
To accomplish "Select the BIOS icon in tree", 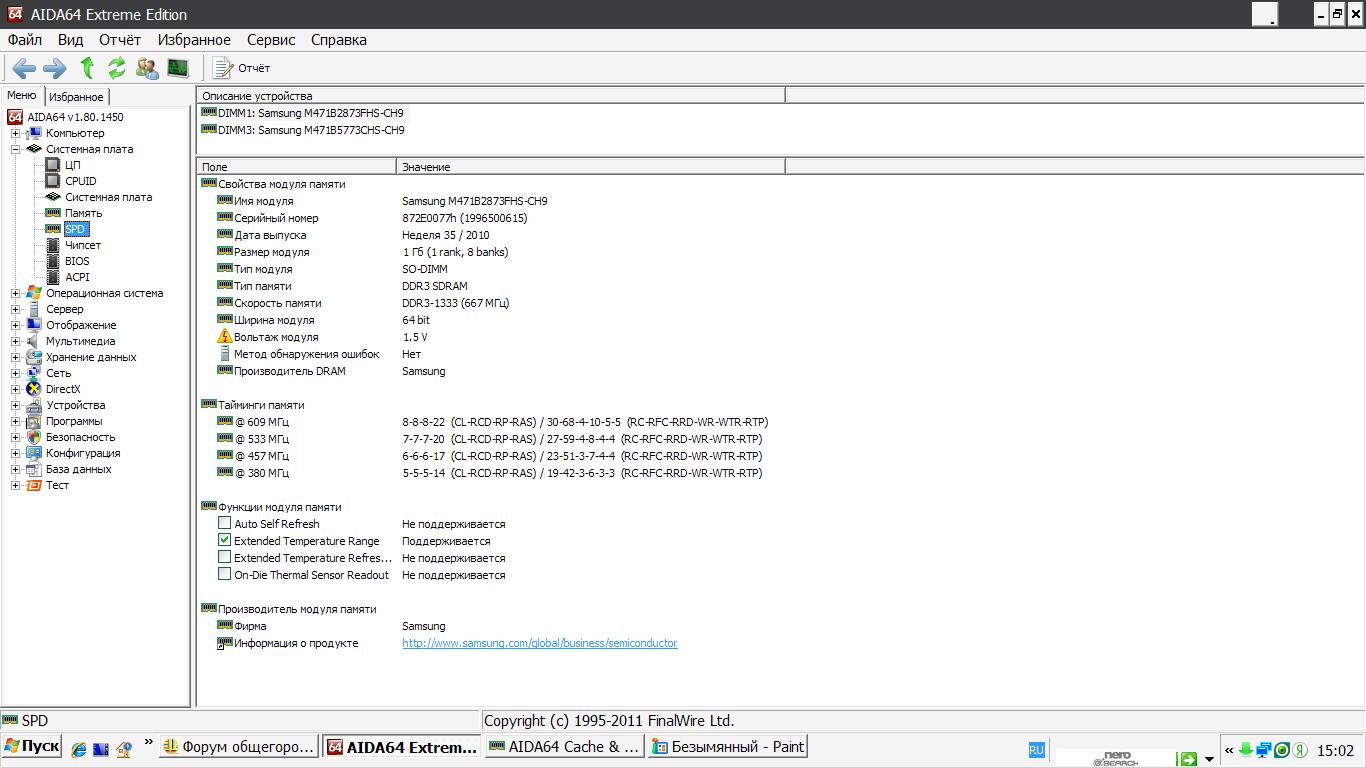I will point(53,261).
